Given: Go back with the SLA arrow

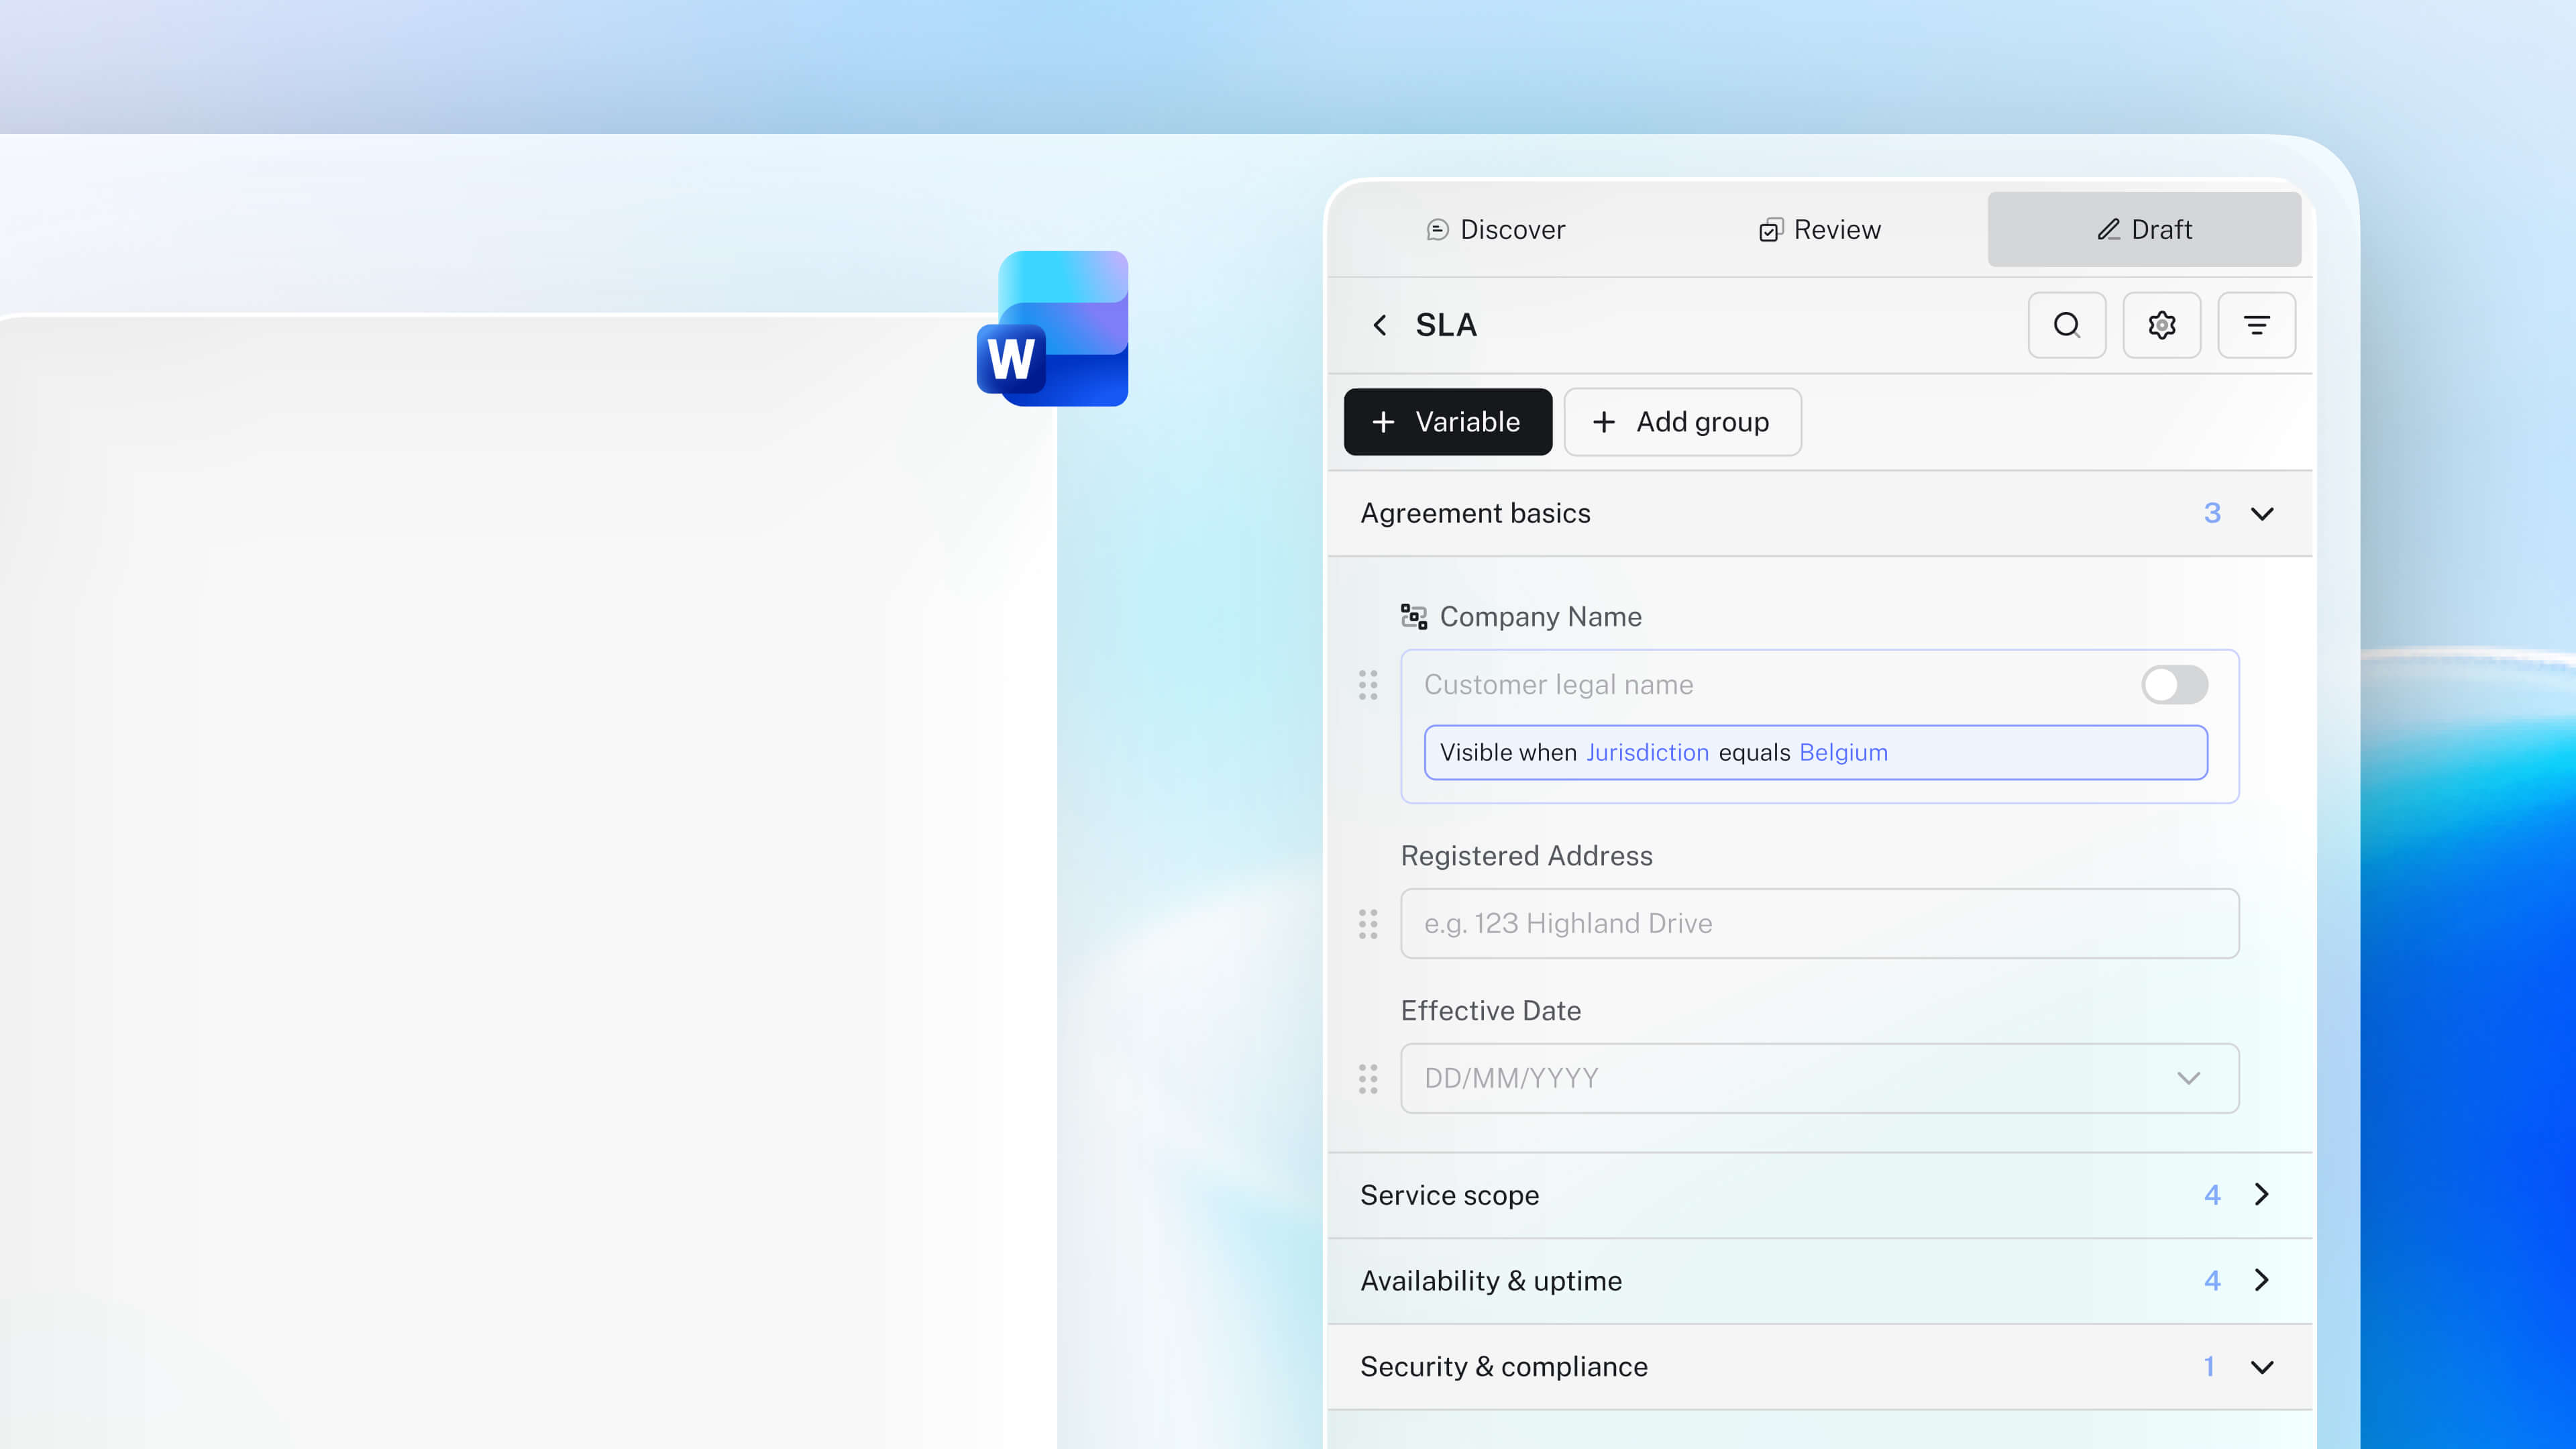Looking at the screenshot, I should coord(1380,325).
